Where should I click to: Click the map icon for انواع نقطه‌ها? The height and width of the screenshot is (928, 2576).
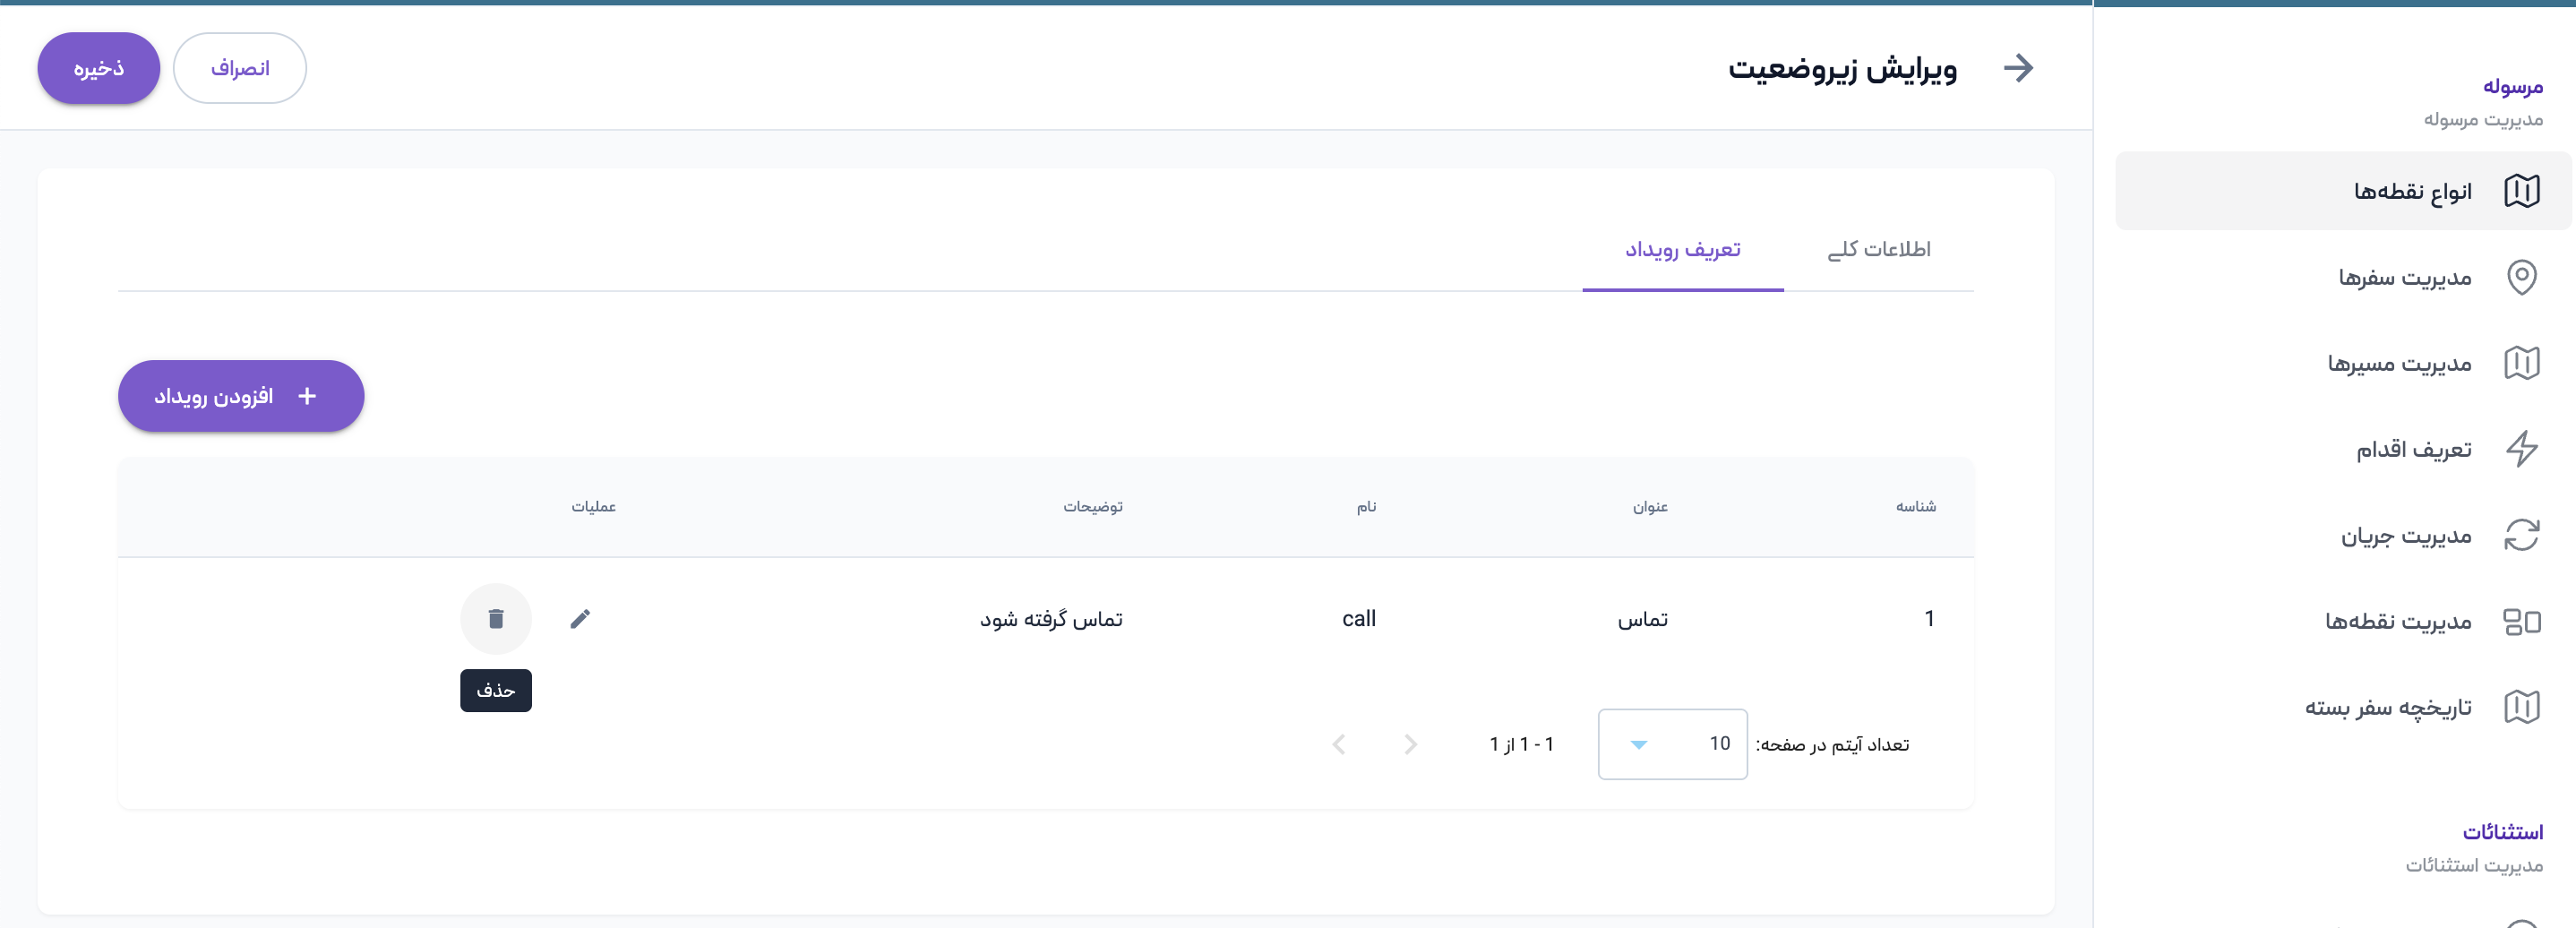[2521, 191]
